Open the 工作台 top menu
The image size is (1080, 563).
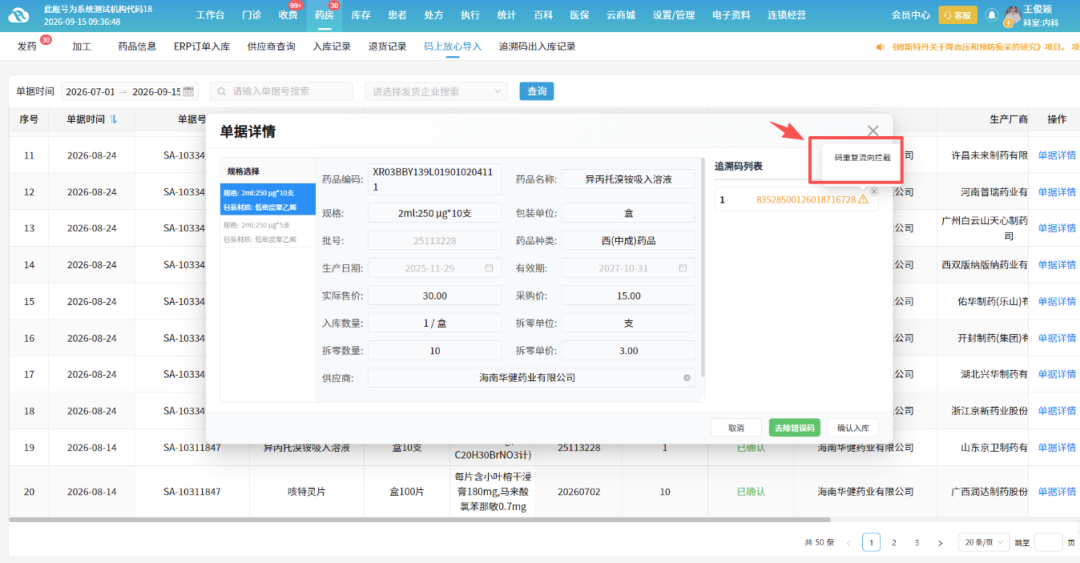pos(210,15)
